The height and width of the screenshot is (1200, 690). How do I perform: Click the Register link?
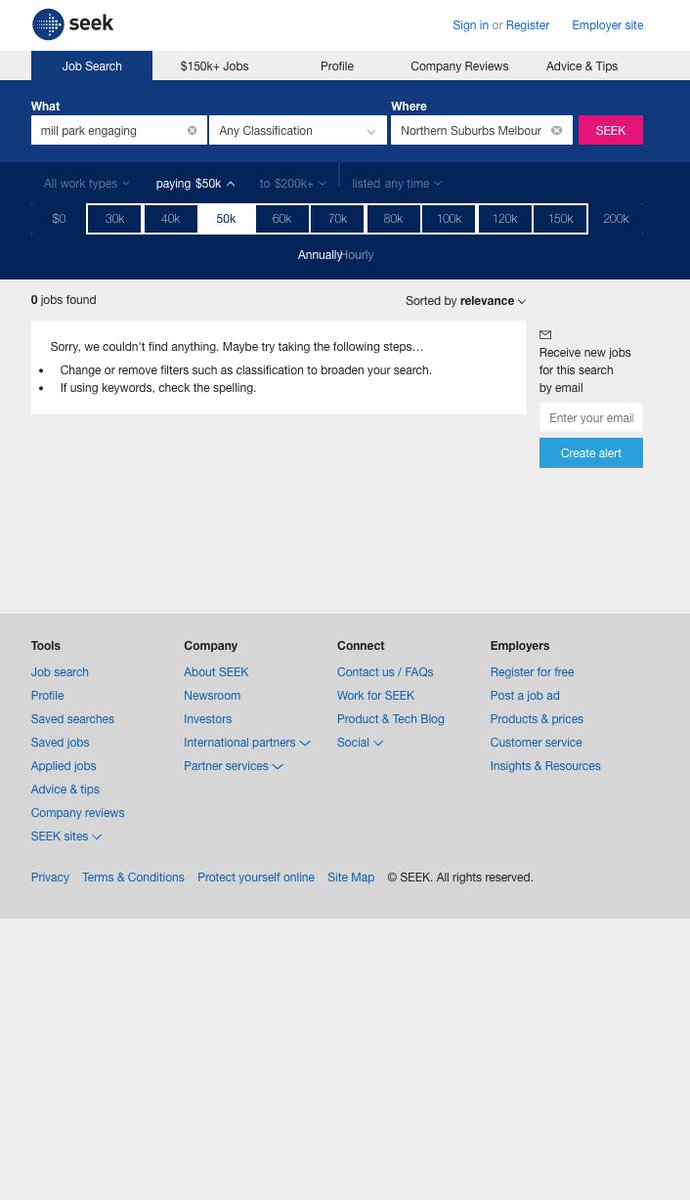pos(528,25)
